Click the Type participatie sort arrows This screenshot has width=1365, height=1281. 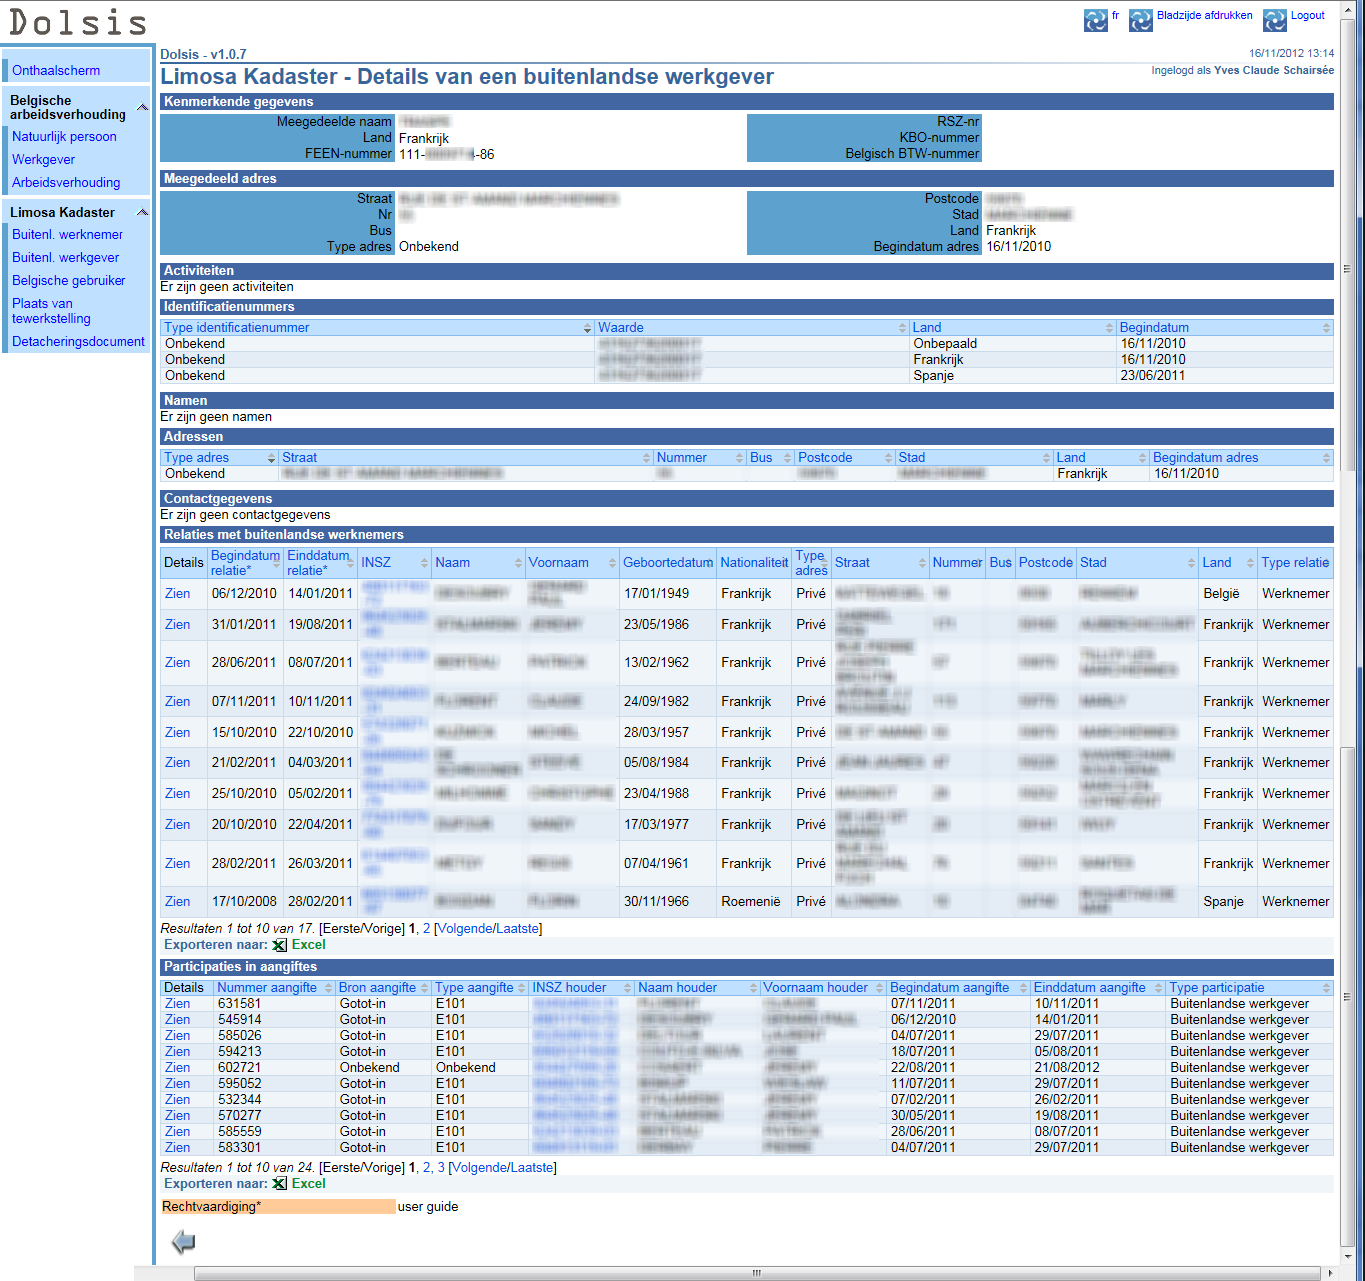pos(1327,988)
